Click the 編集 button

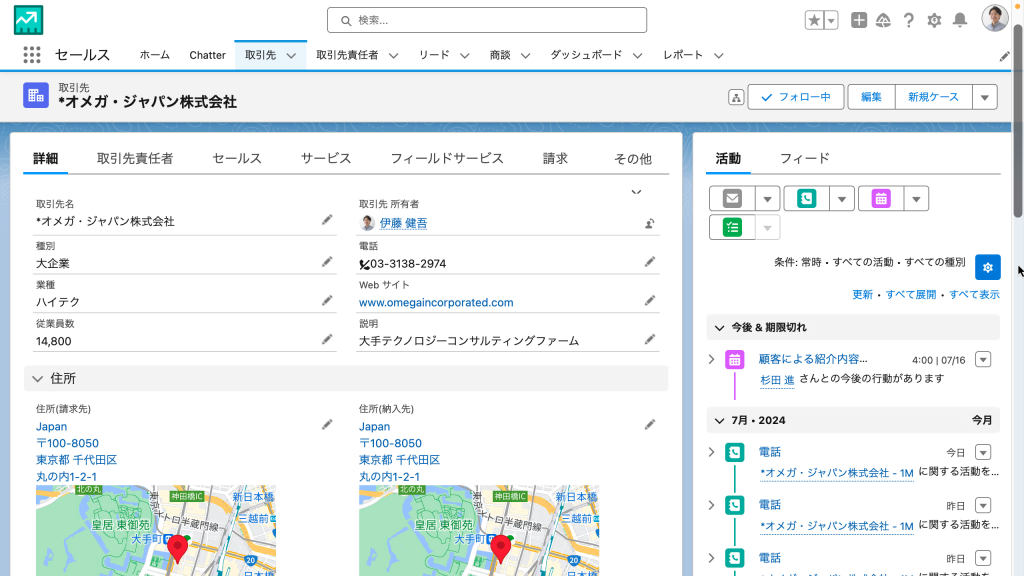click(x=871, y=97)
